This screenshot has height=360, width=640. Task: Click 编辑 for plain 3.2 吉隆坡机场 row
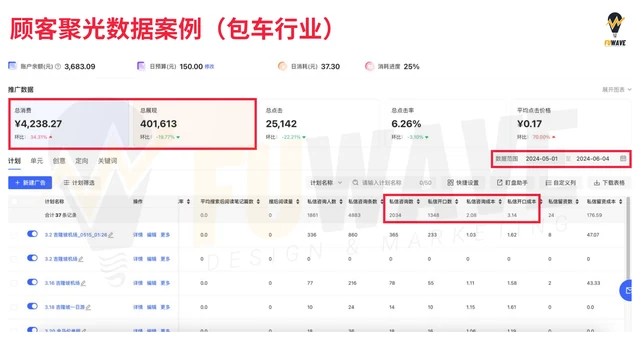click(x=151, y=259)
